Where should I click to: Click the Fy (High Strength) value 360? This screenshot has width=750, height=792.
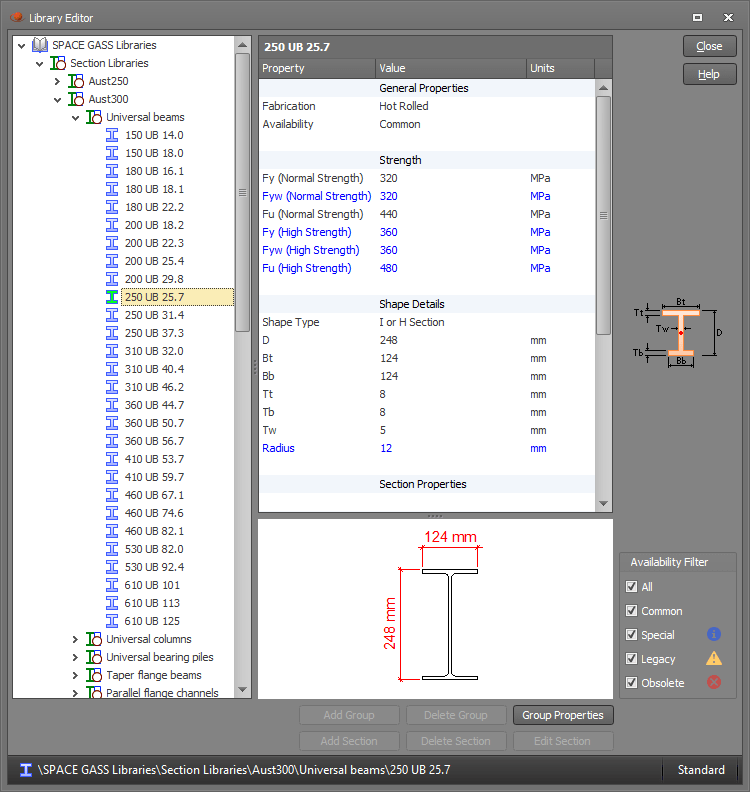388,232
